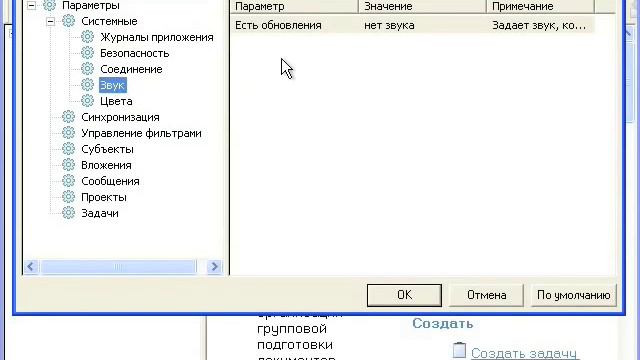This screenshot has height=360, width=640.
Task: Collapse the Параметры root node
Action: (31, 5)
